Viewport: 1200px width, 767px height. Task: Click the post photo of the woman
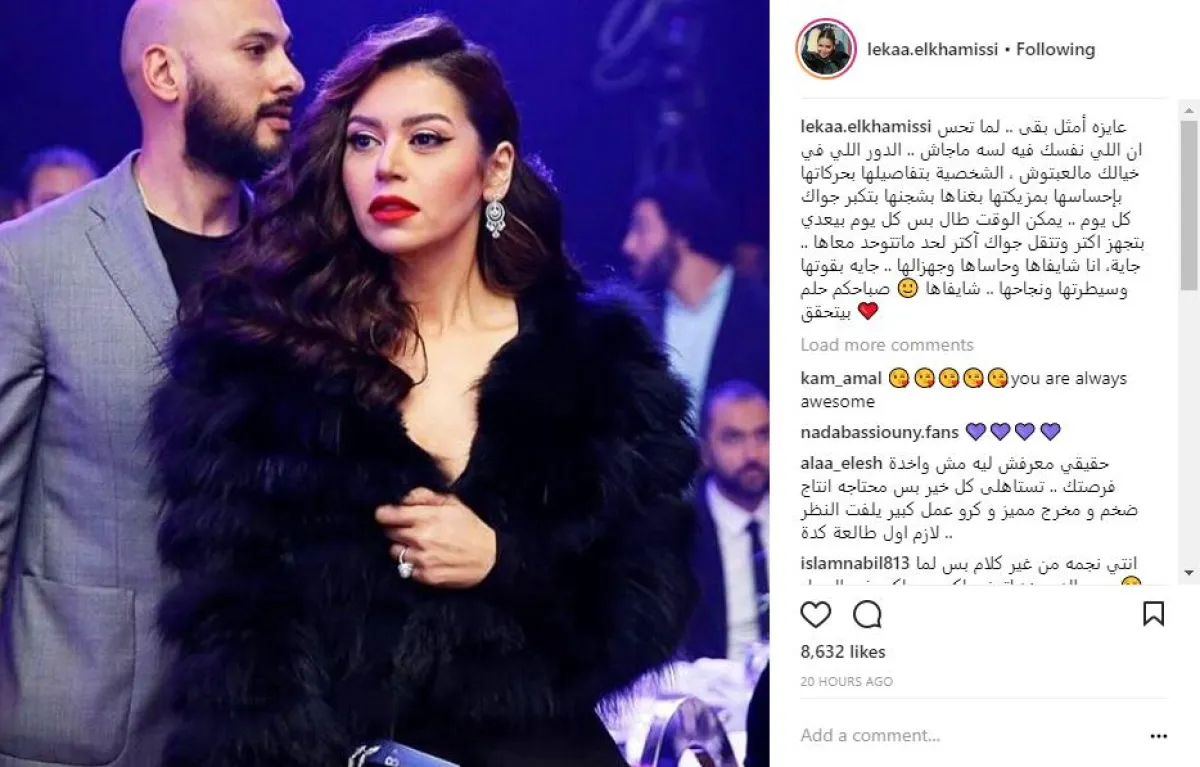click(385, 383)
